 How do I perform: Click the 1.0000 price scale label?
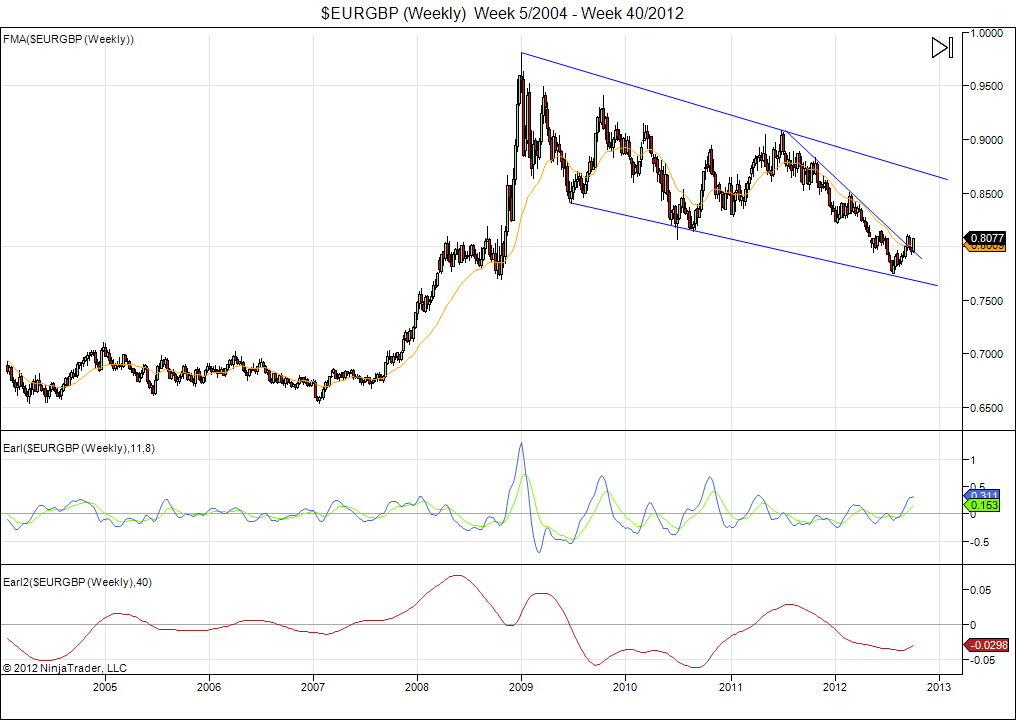[x=988, y=33]
